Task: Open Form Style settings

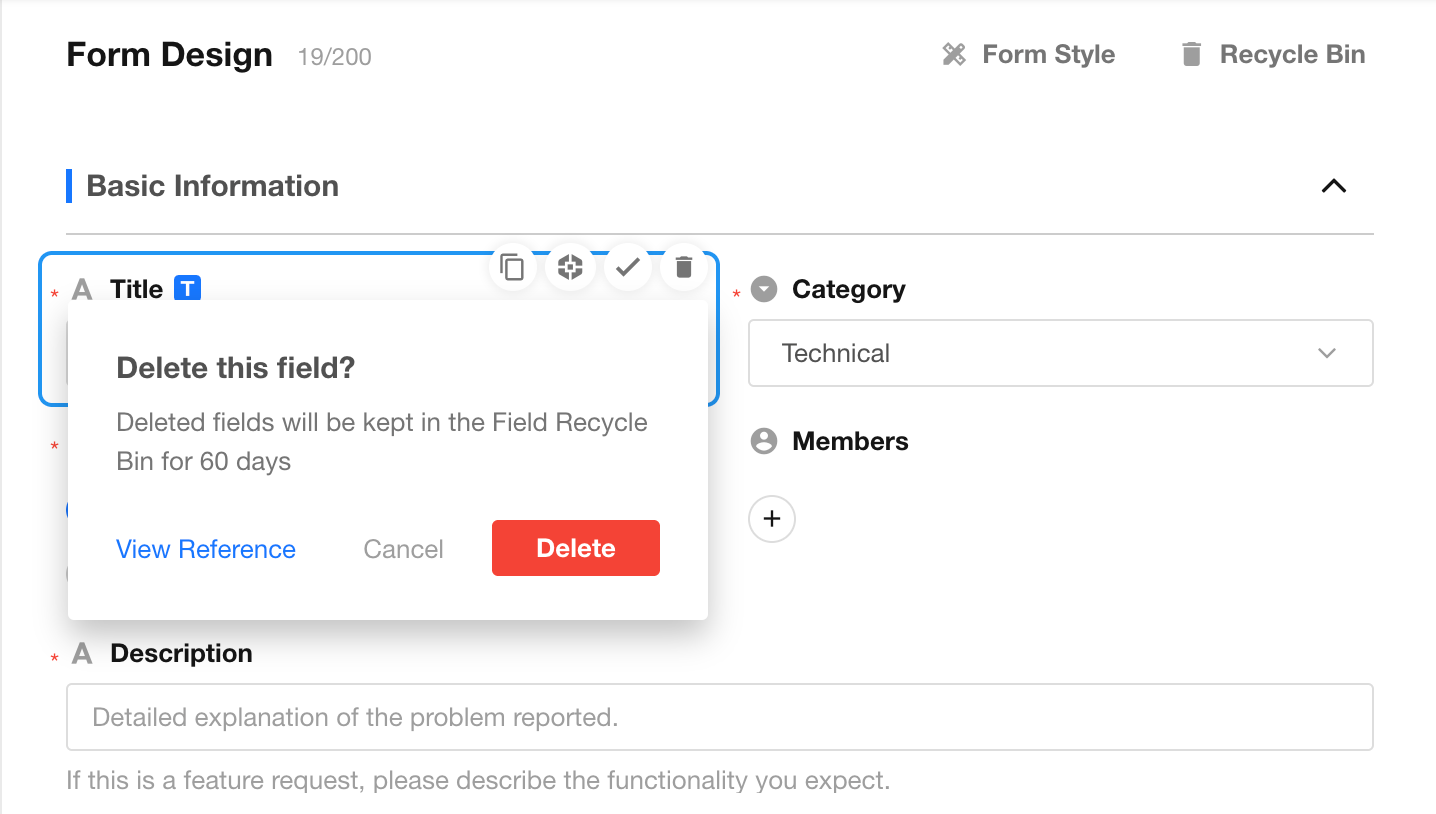Action: pyautogui.click(x=1028, y=54)
